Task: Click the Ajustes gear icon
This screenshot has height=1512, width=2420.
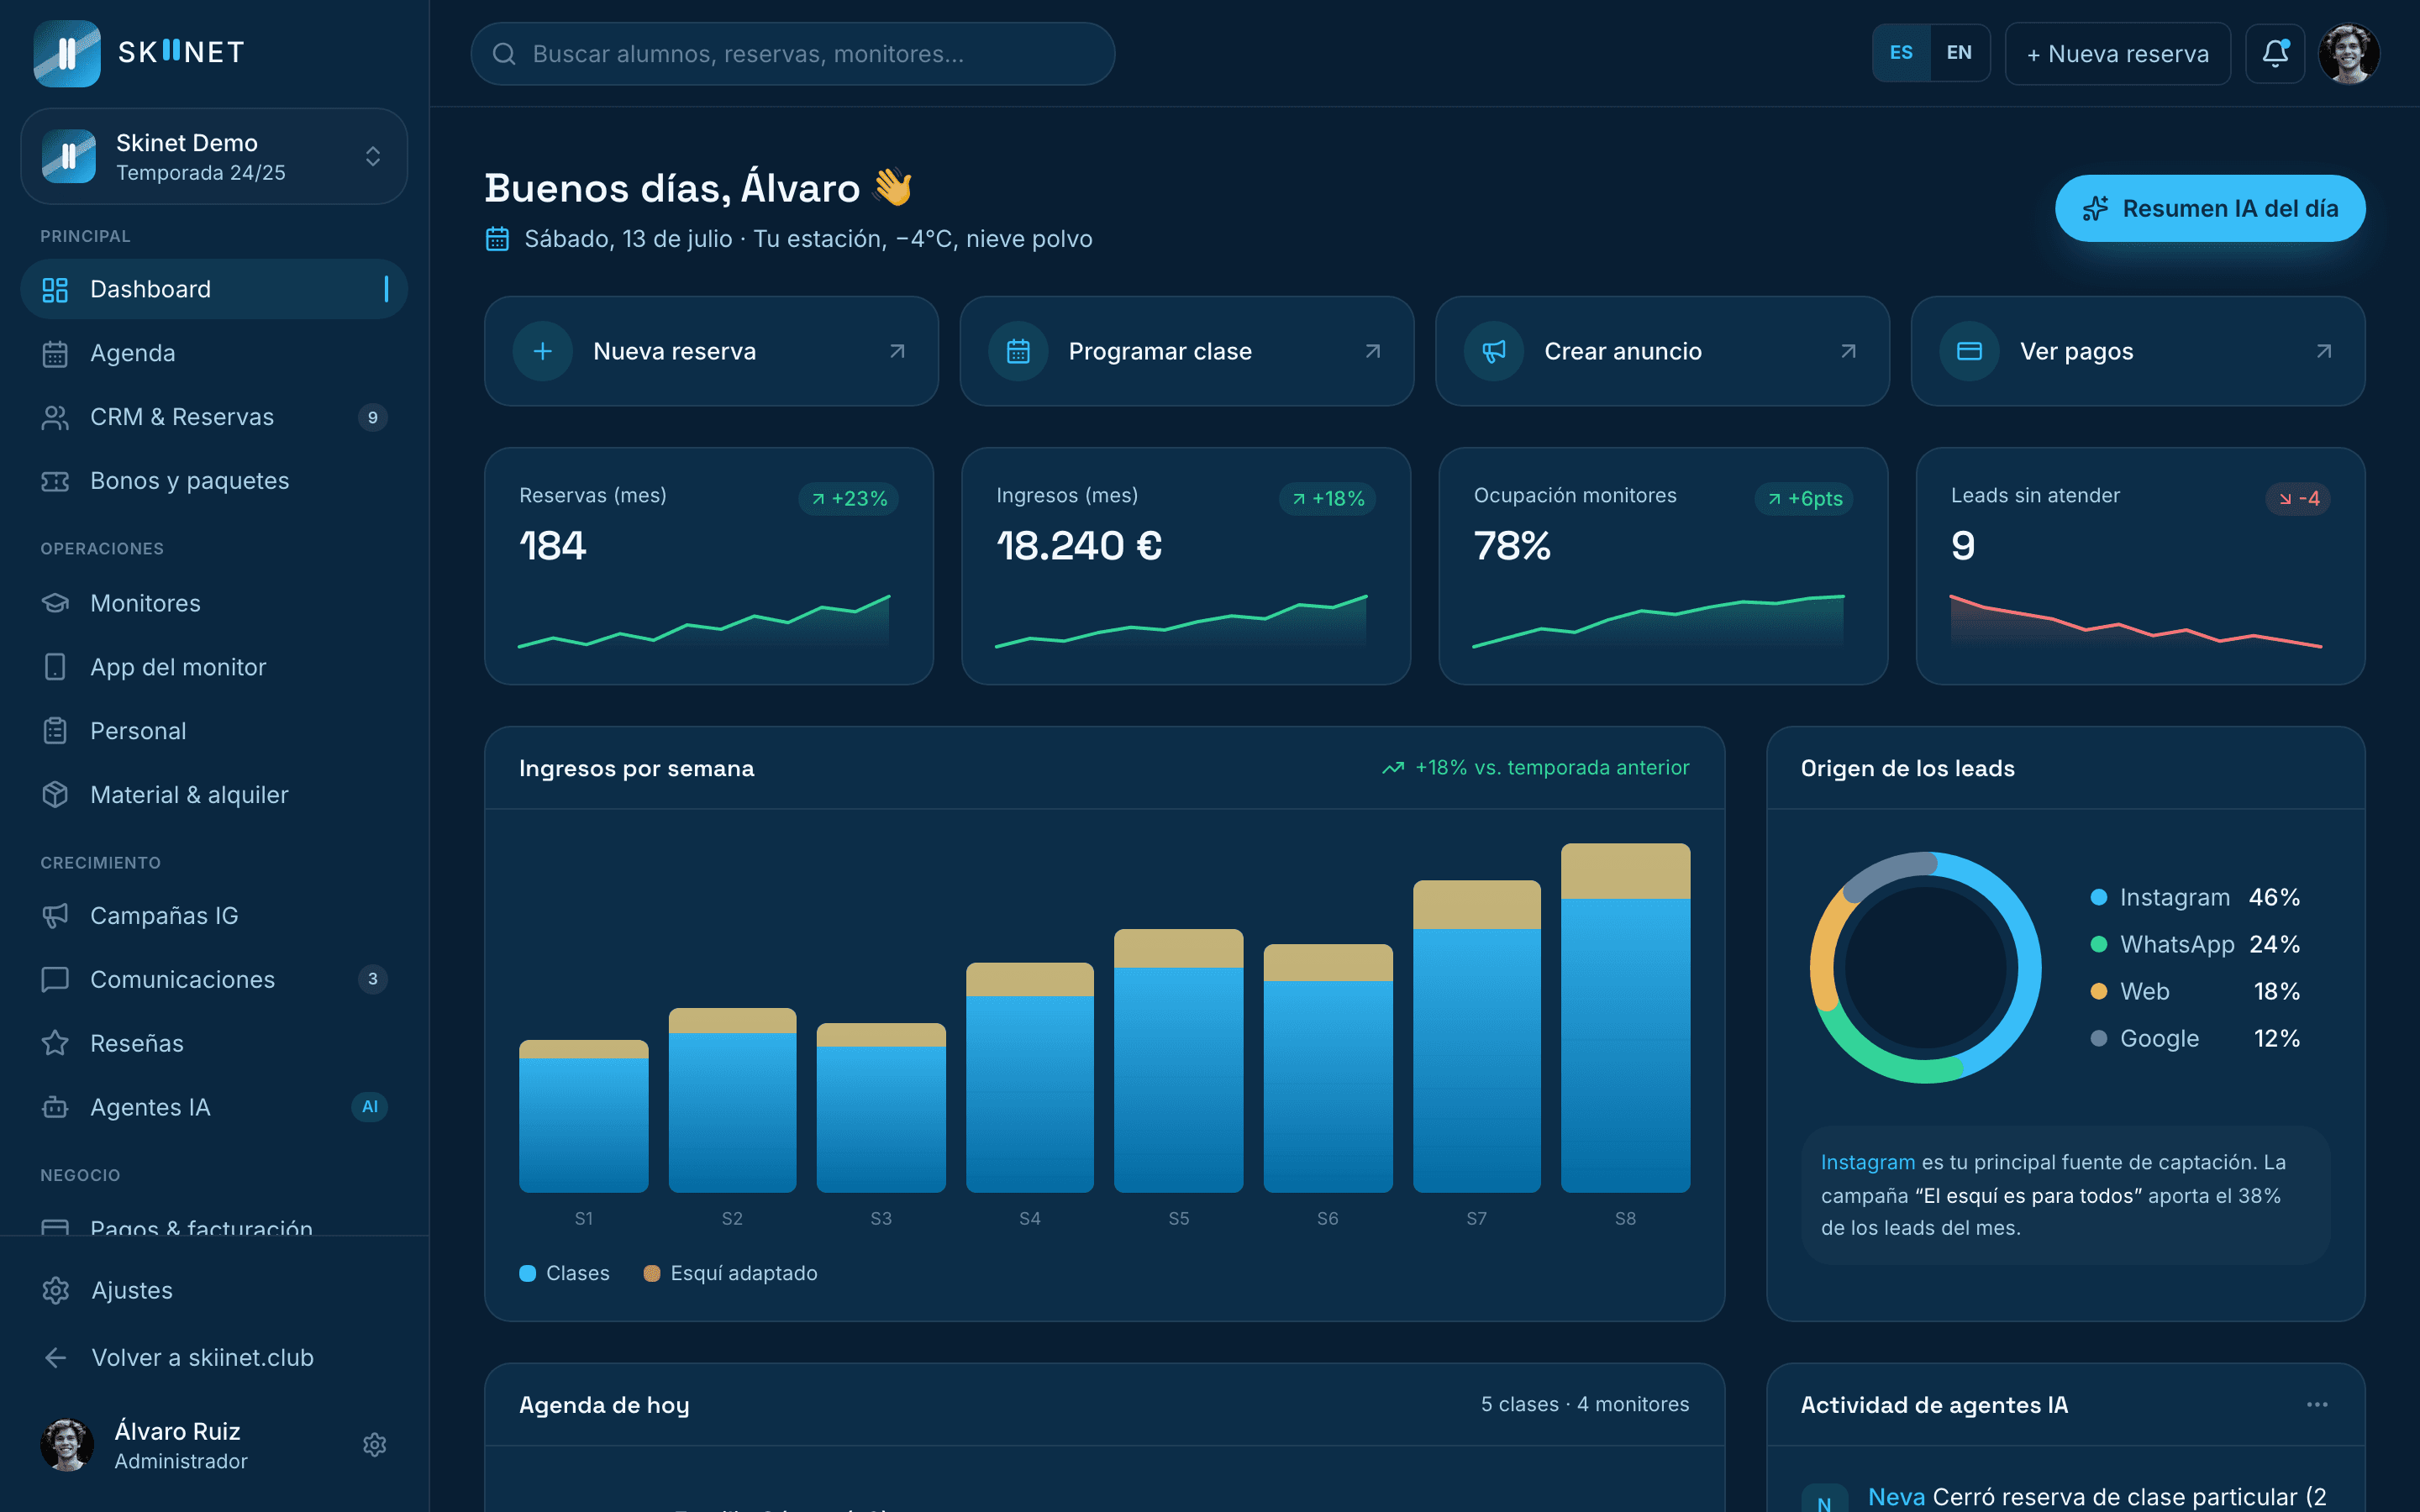Action: coord(56,1291)
